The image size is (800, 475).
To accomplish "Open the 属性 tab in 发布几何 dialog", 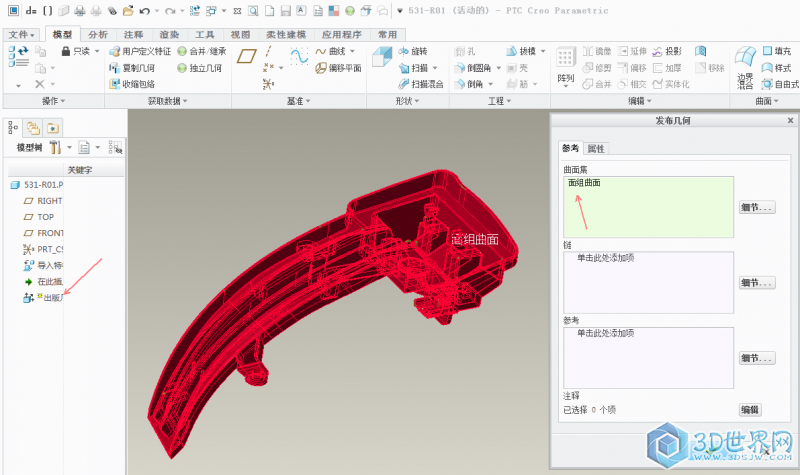I will tap(596, 148).
